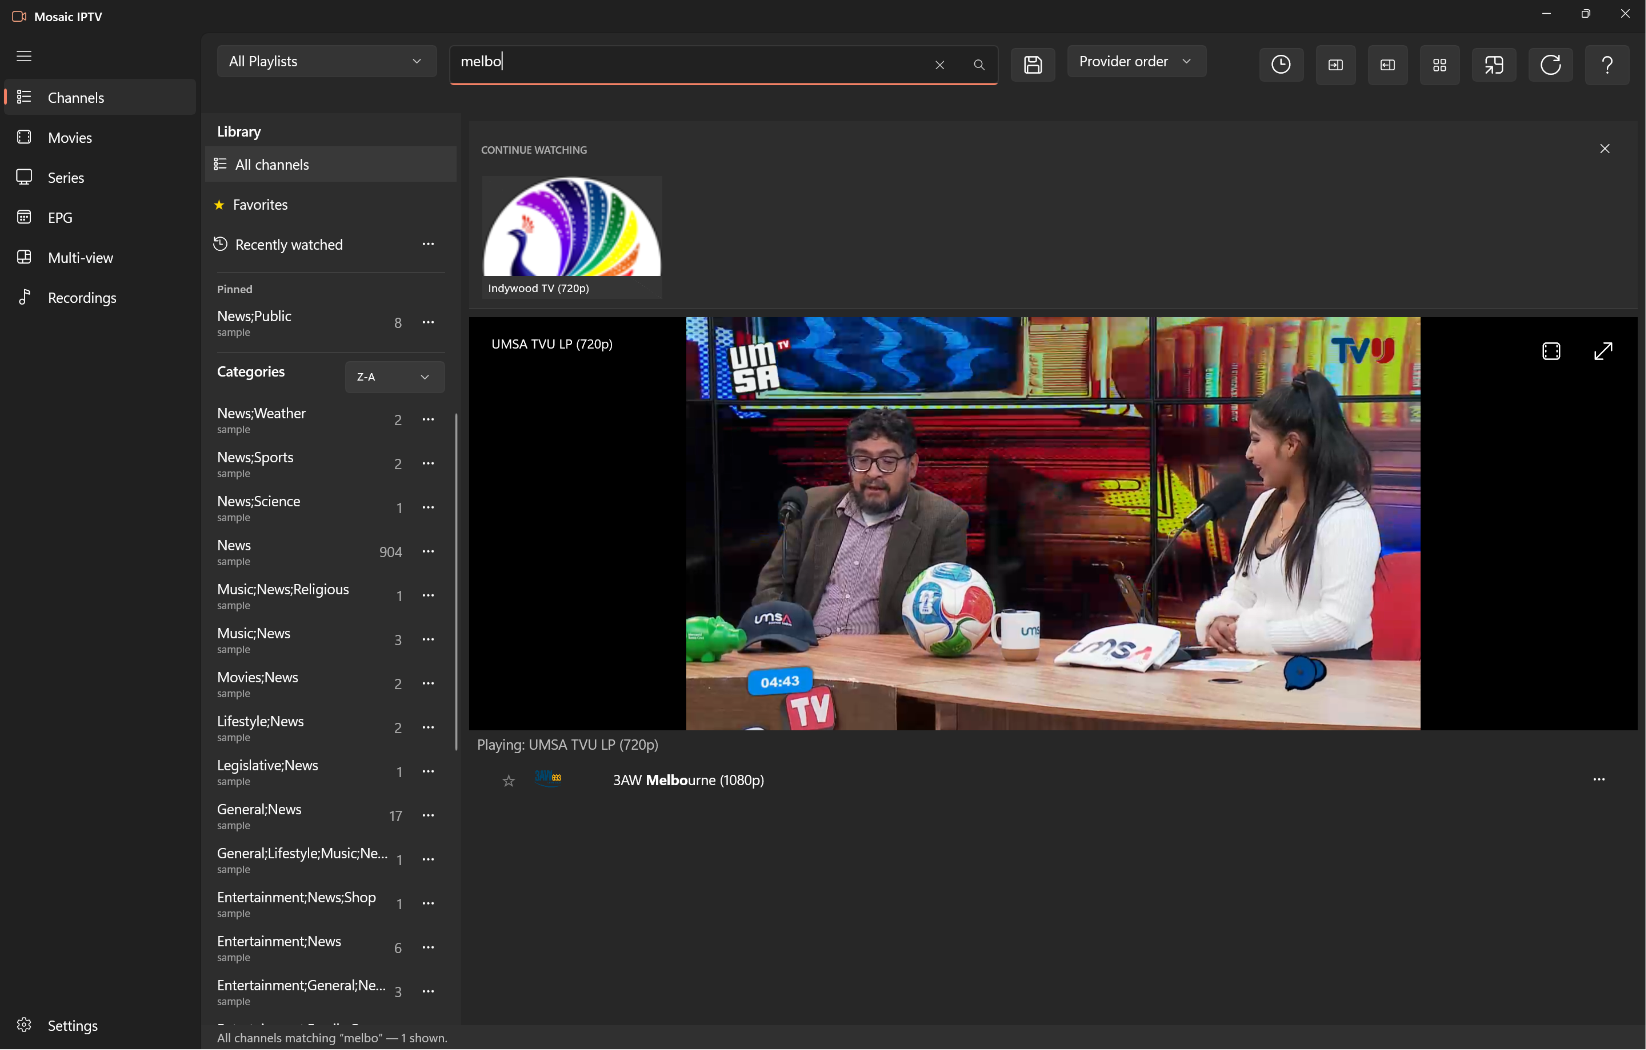
Task: Select All channels in the Library
Action: click(x=330, y=165)
